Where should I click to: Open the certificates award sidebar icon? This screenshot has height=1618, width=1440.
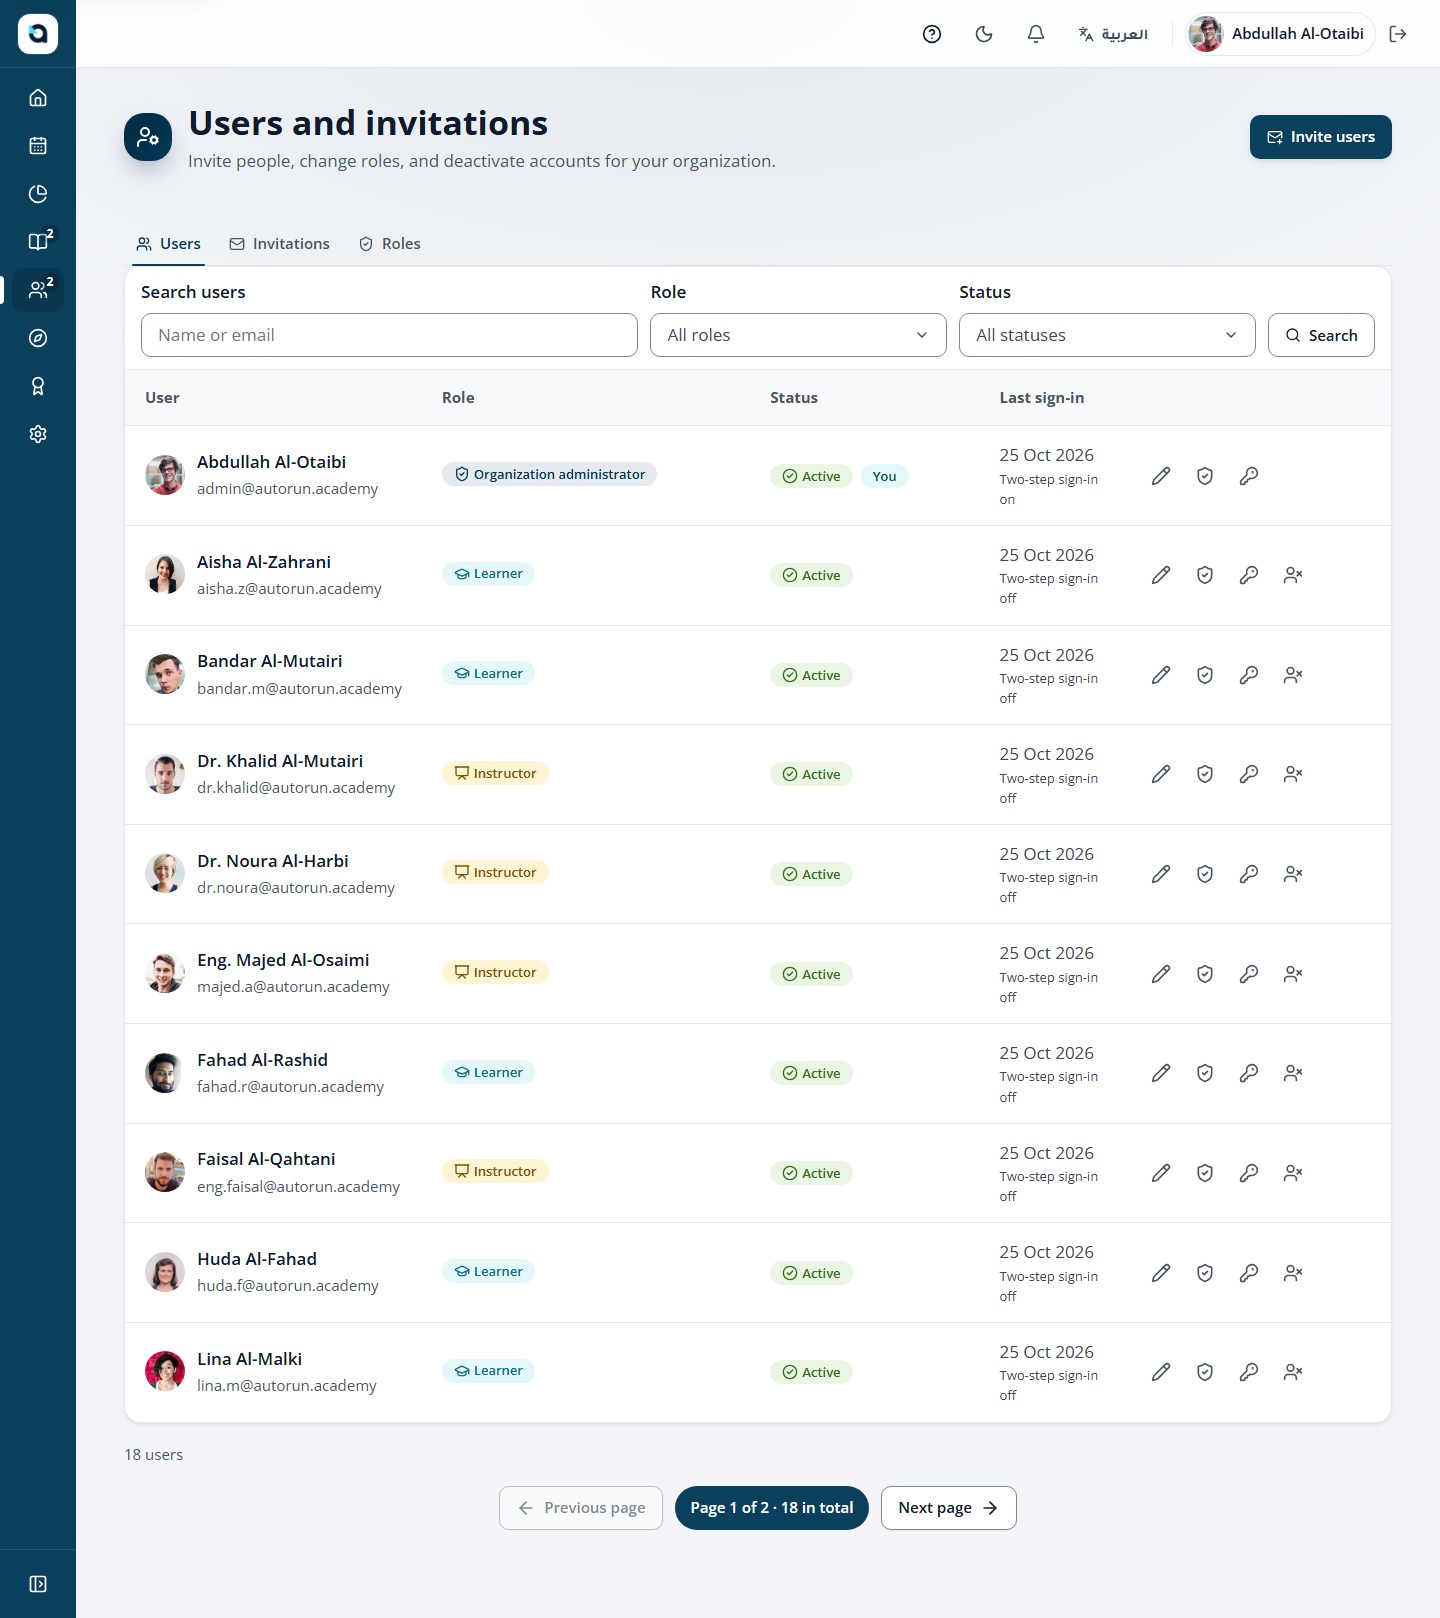tap(38, 386)
